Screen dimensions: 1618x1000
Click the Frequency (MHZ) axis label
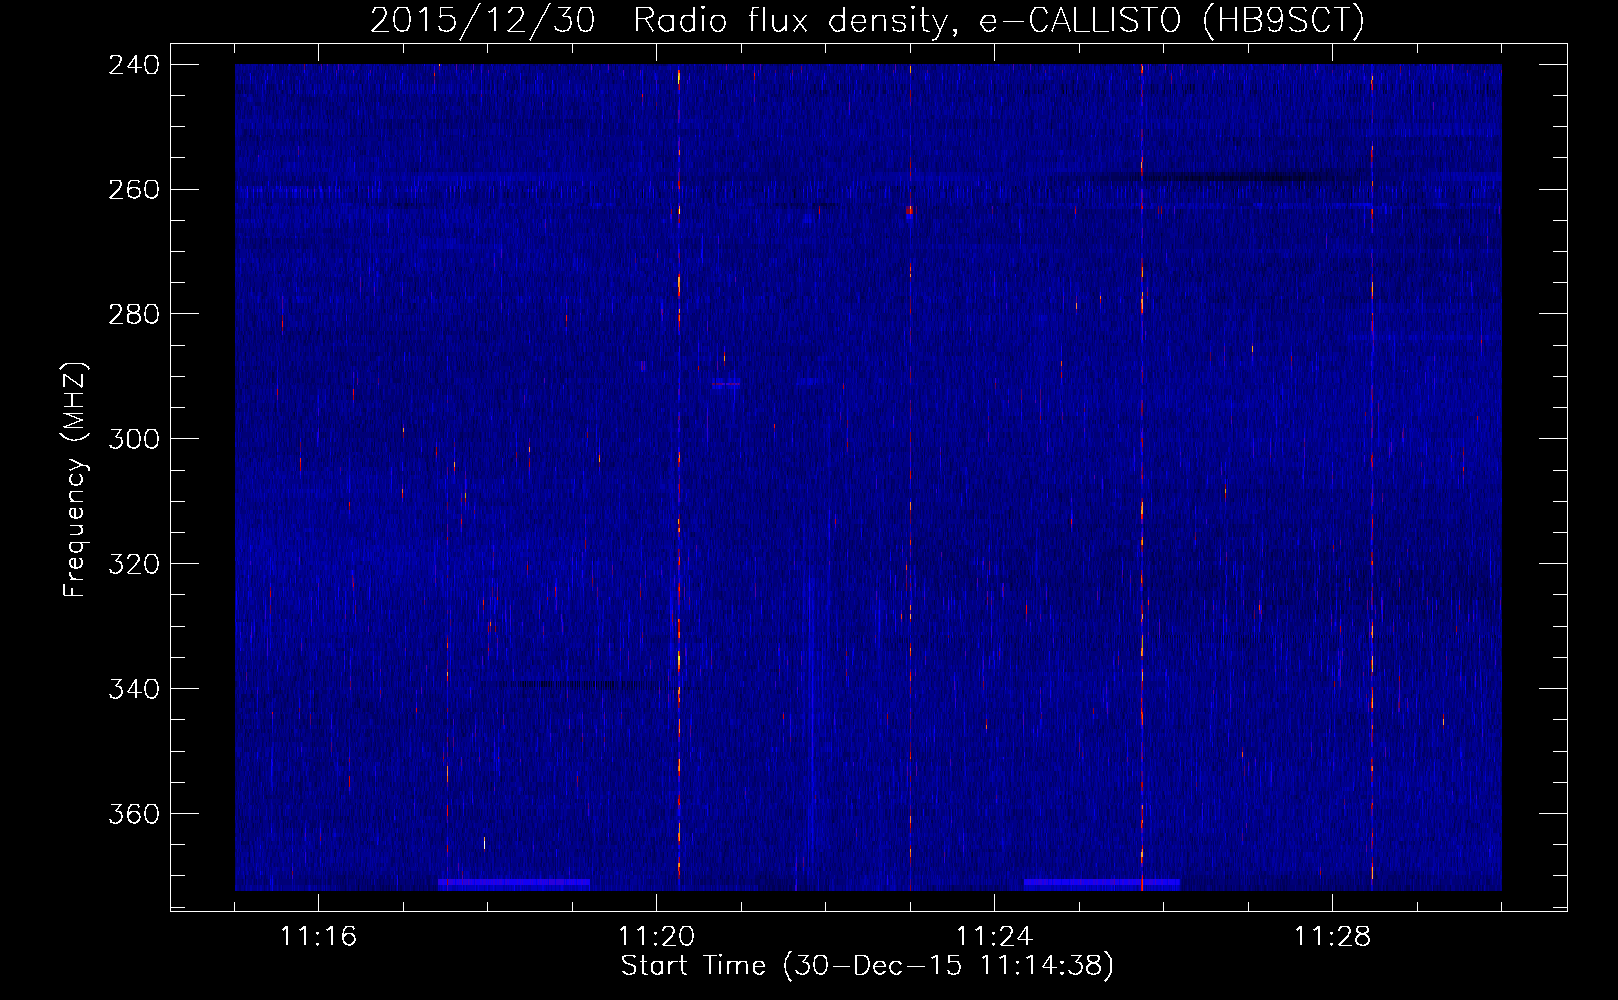pyautogui.click(x=75, y=479)
